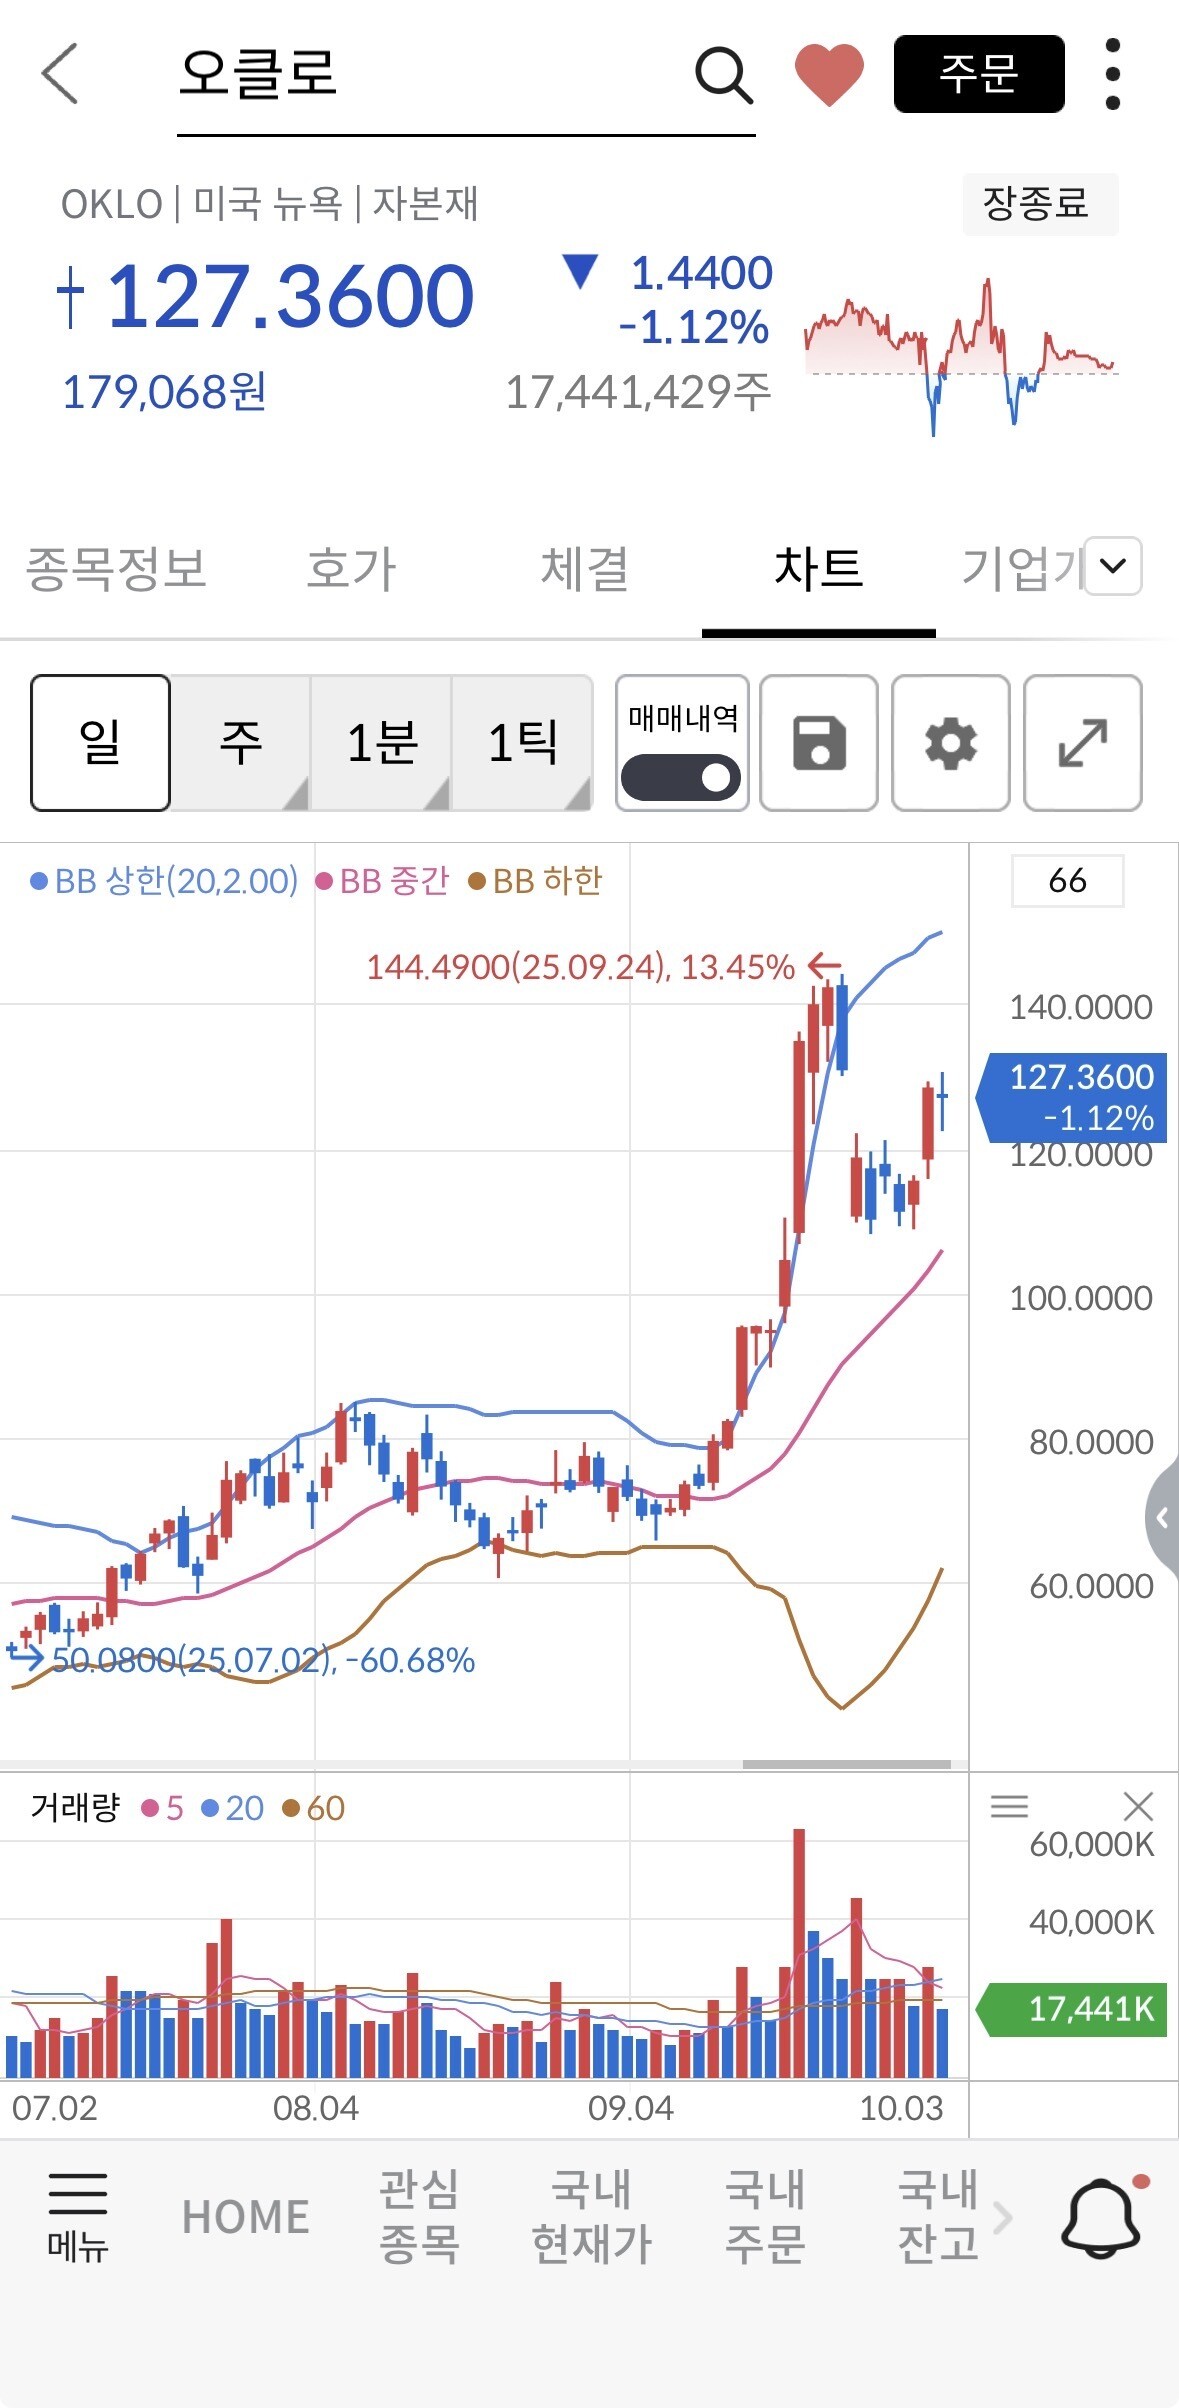Save chart with the floppy disk icon
Image resolution: width=1179 pixels, height=2408 pixels.
click(819, 743)
